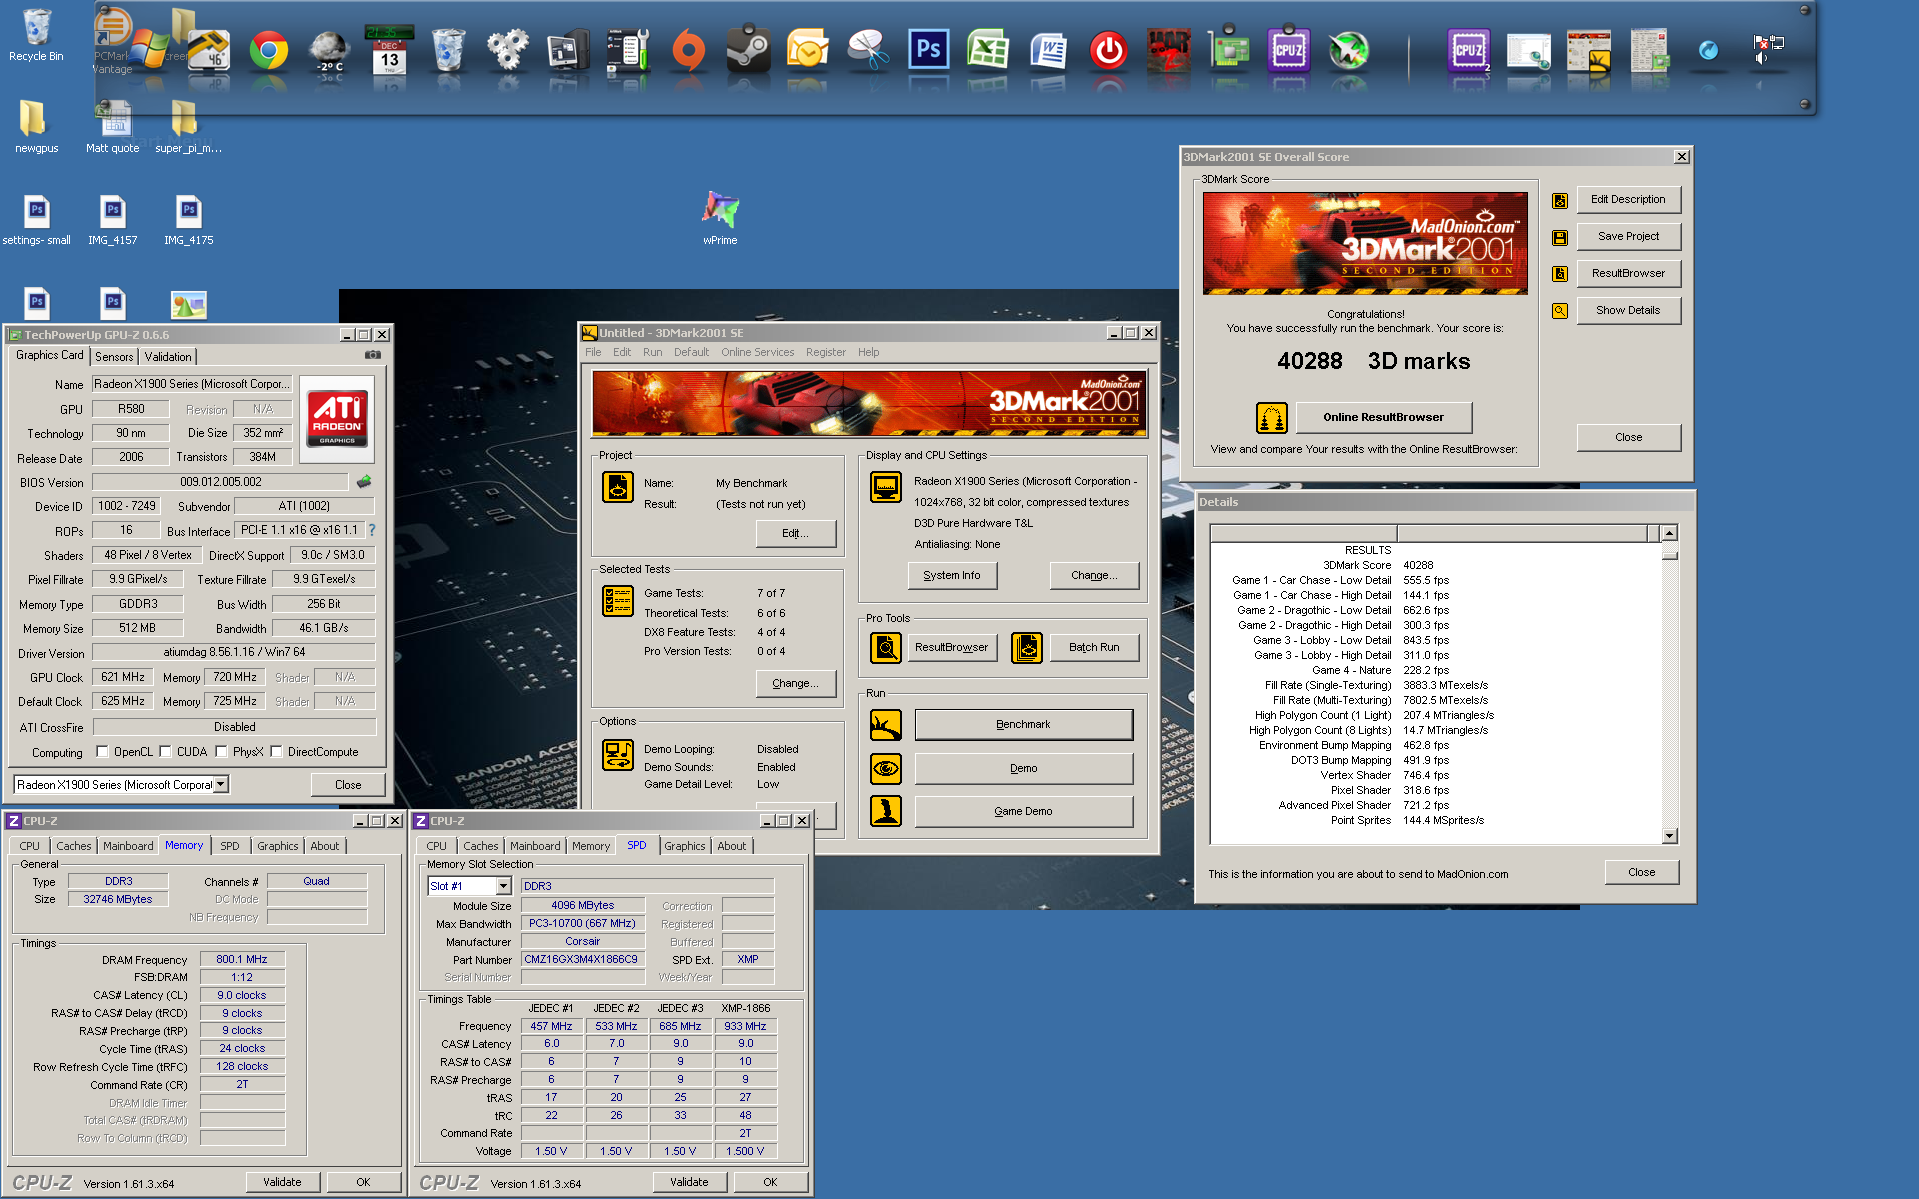Open Word from the dock
This screenshot has height=1199, width=1919.
click(x=1048, y=50)
